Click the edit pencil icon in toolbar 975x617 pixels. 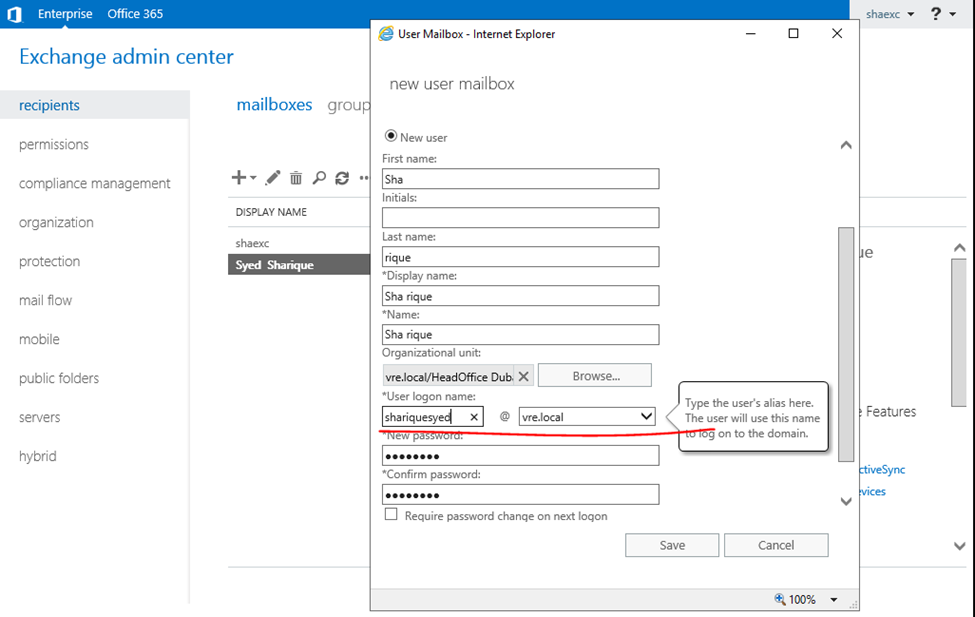[x=273, y=178]
